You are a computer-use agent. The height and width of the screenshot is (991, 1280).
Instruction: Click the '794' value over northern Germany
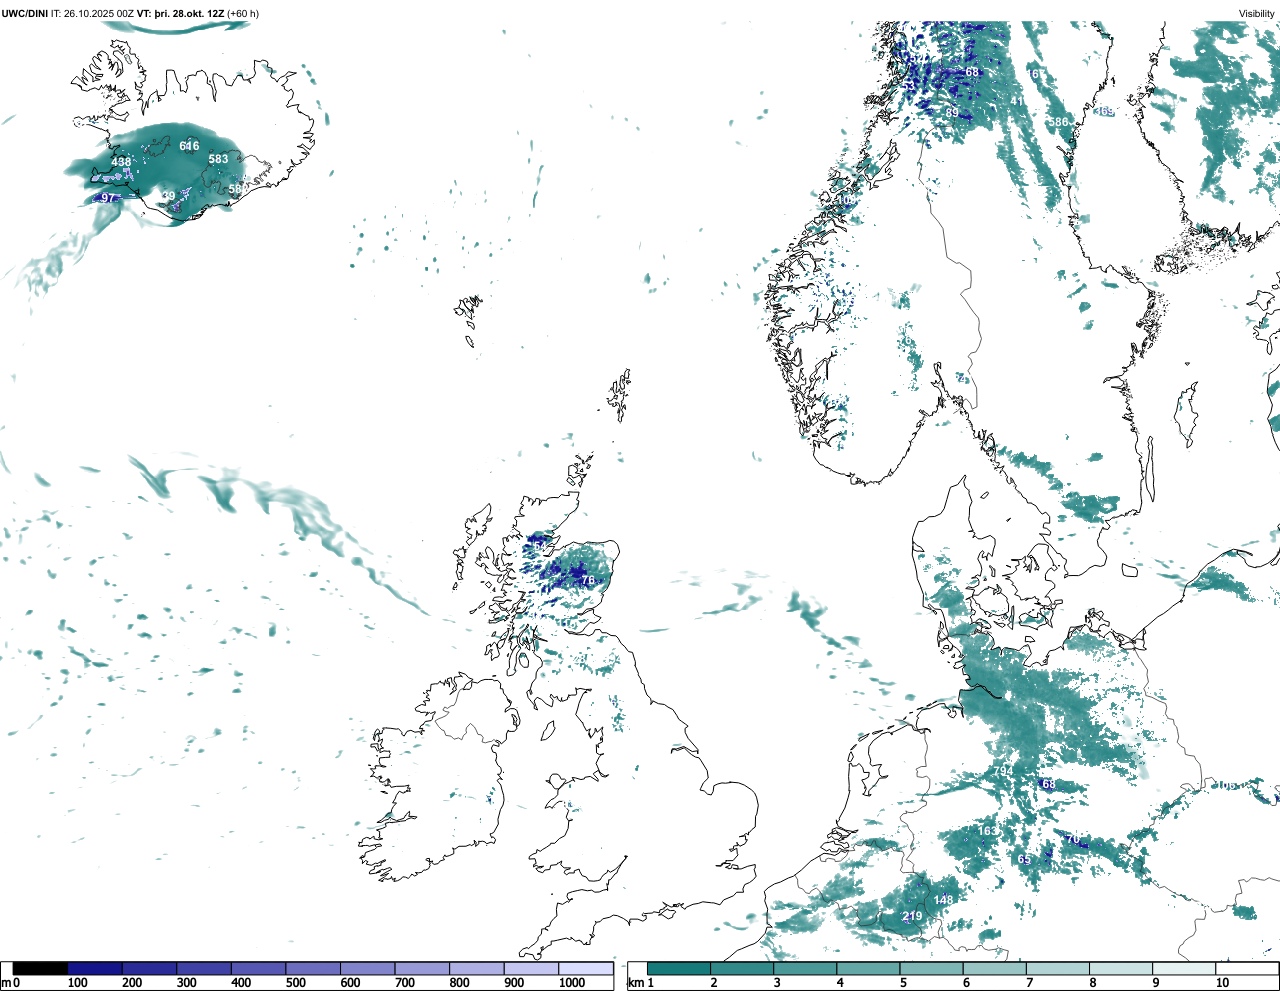pos(1002,771)
